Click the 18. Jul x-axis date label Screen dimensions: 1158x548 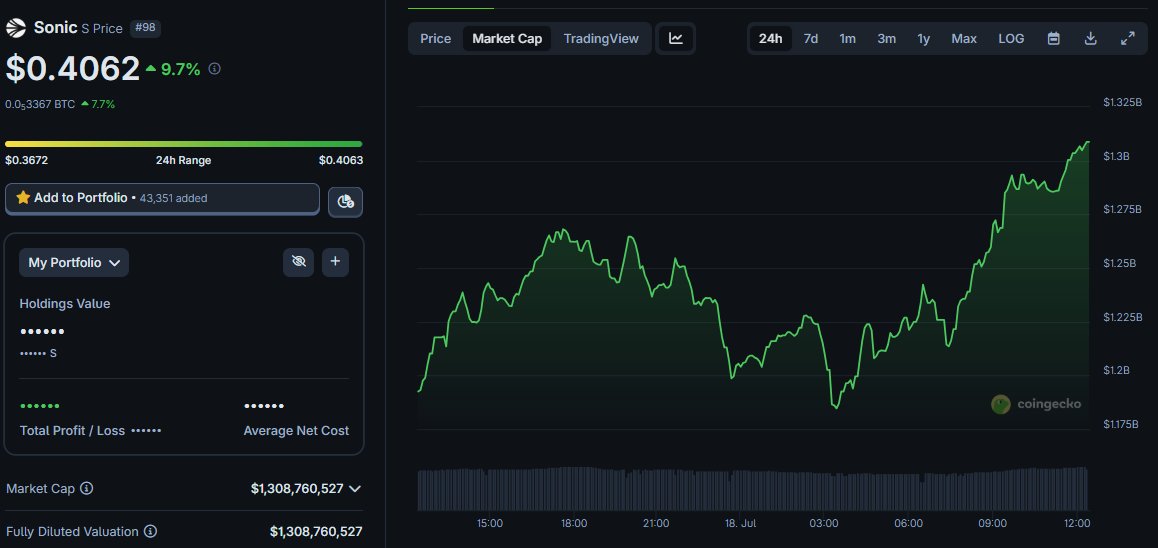click(x=739, y=523)
